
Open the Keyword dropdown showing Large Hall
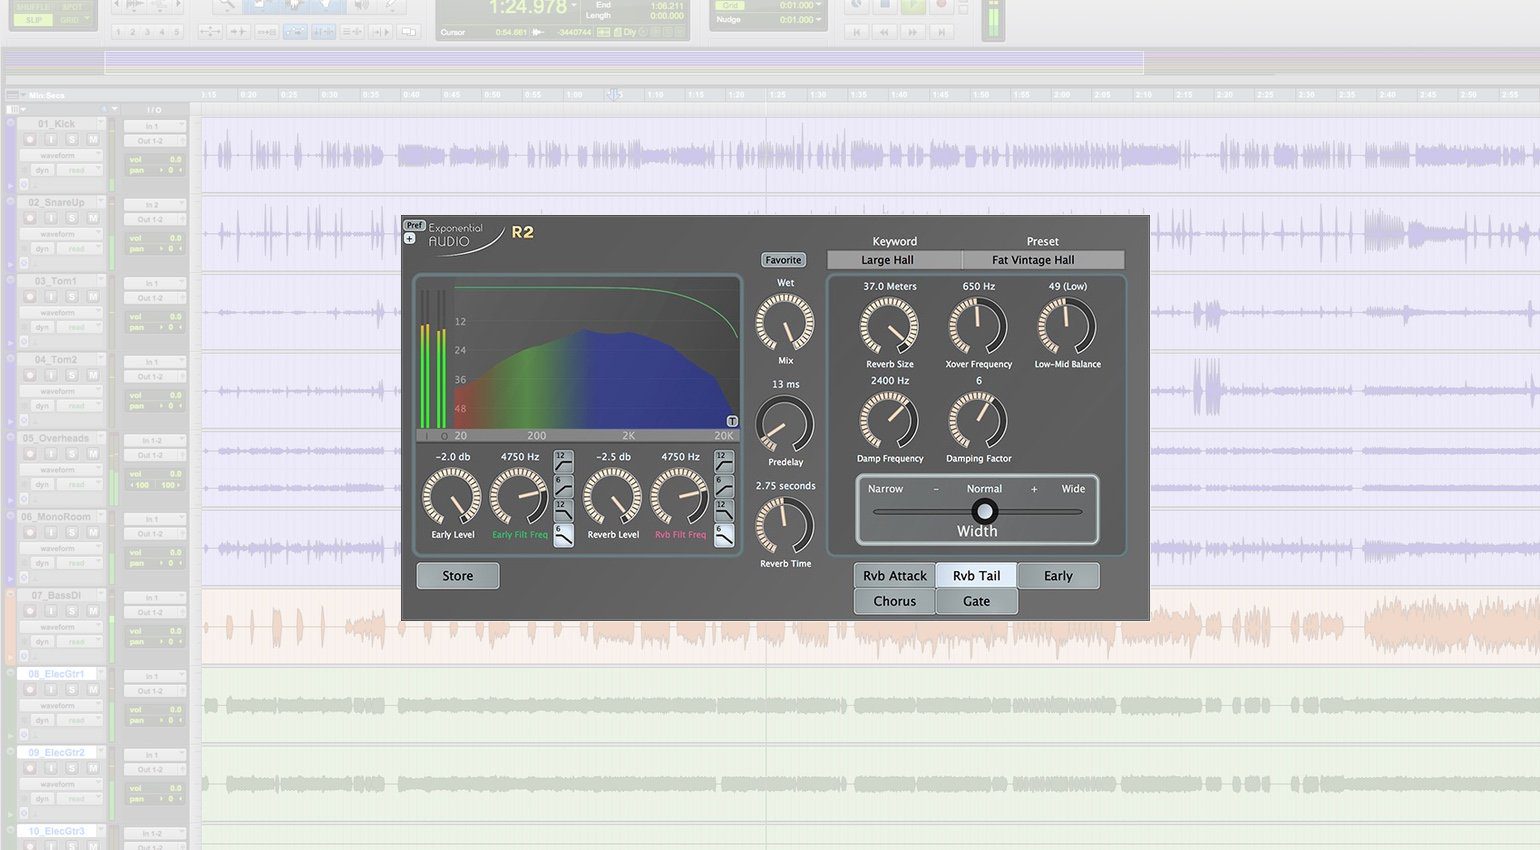tap(894, 260)
